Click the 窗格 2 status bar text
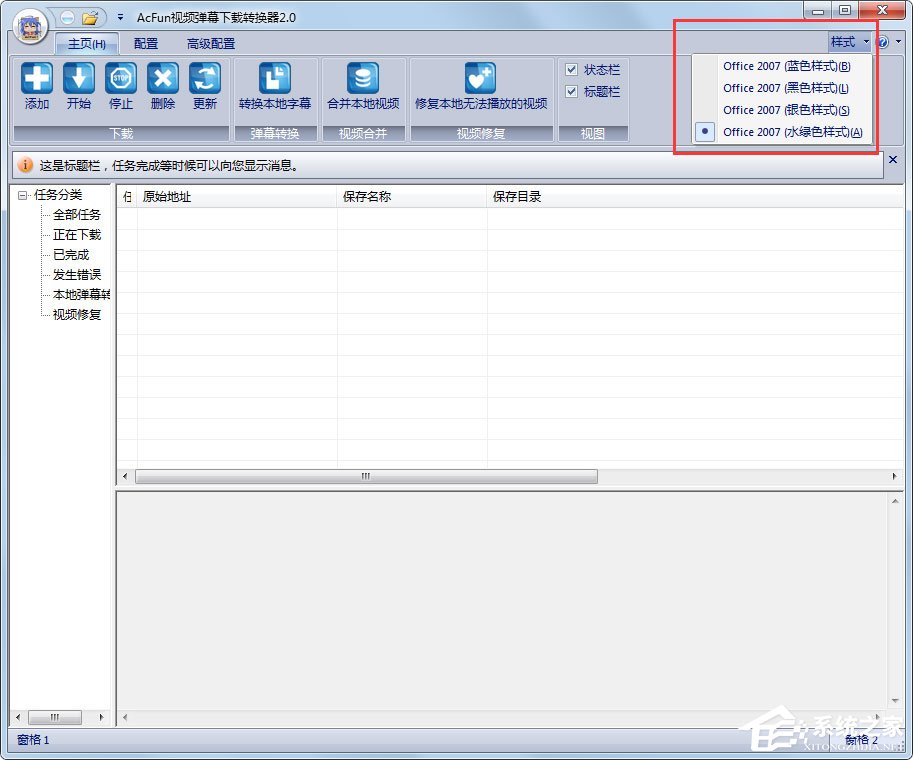This screenshot has height=760, width=913. coord(861,740)
